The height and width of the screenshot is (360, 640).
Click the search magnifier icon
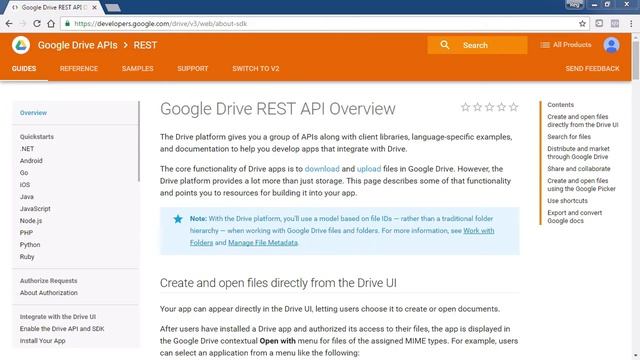pyautogui.click(x=445, y=45)
